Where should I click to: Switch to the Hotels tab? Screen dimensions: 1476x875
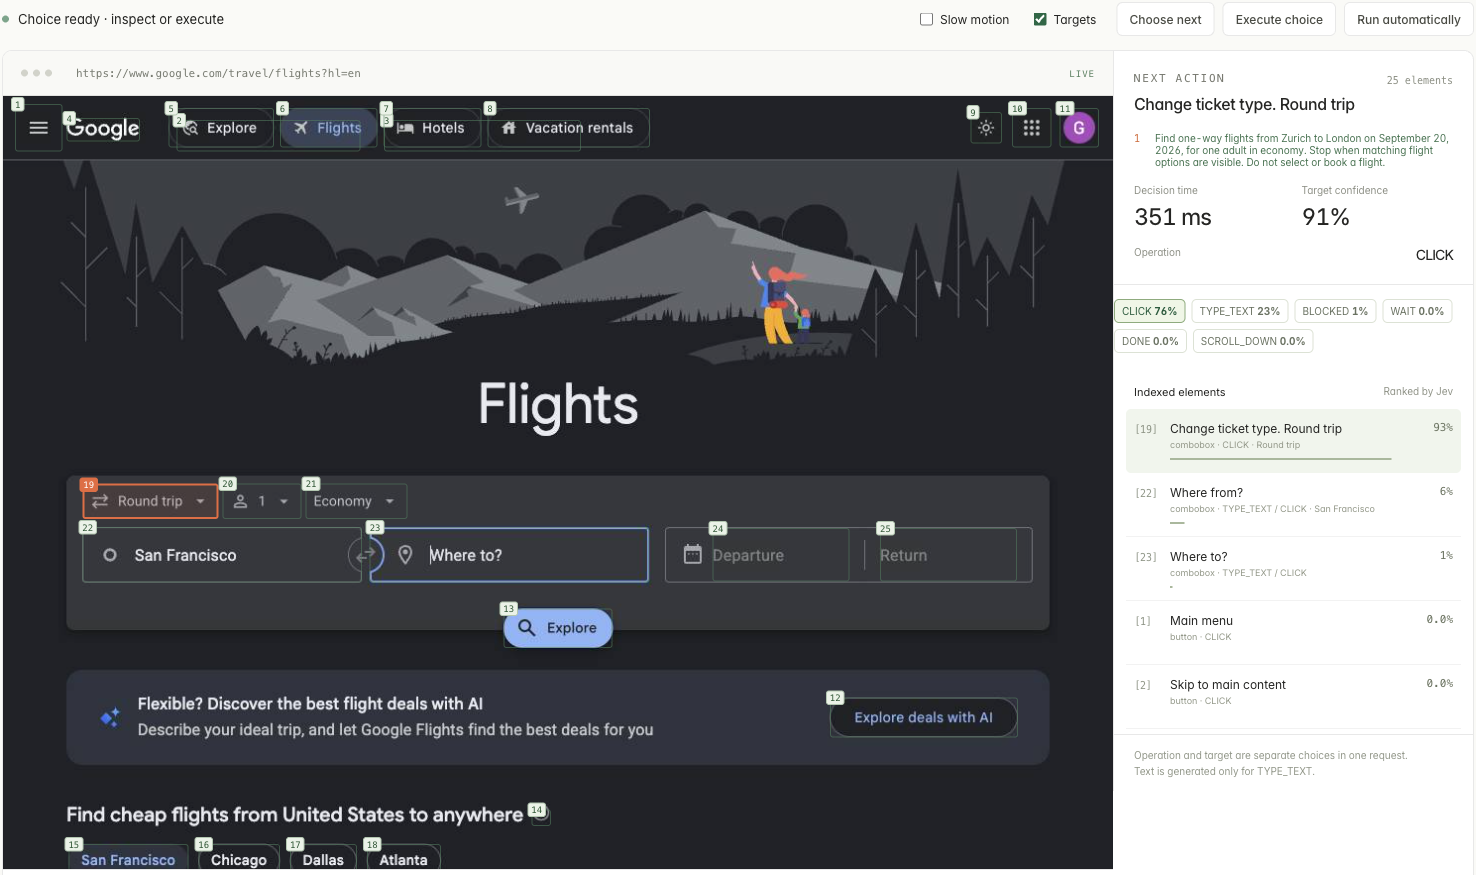[432, 128]
